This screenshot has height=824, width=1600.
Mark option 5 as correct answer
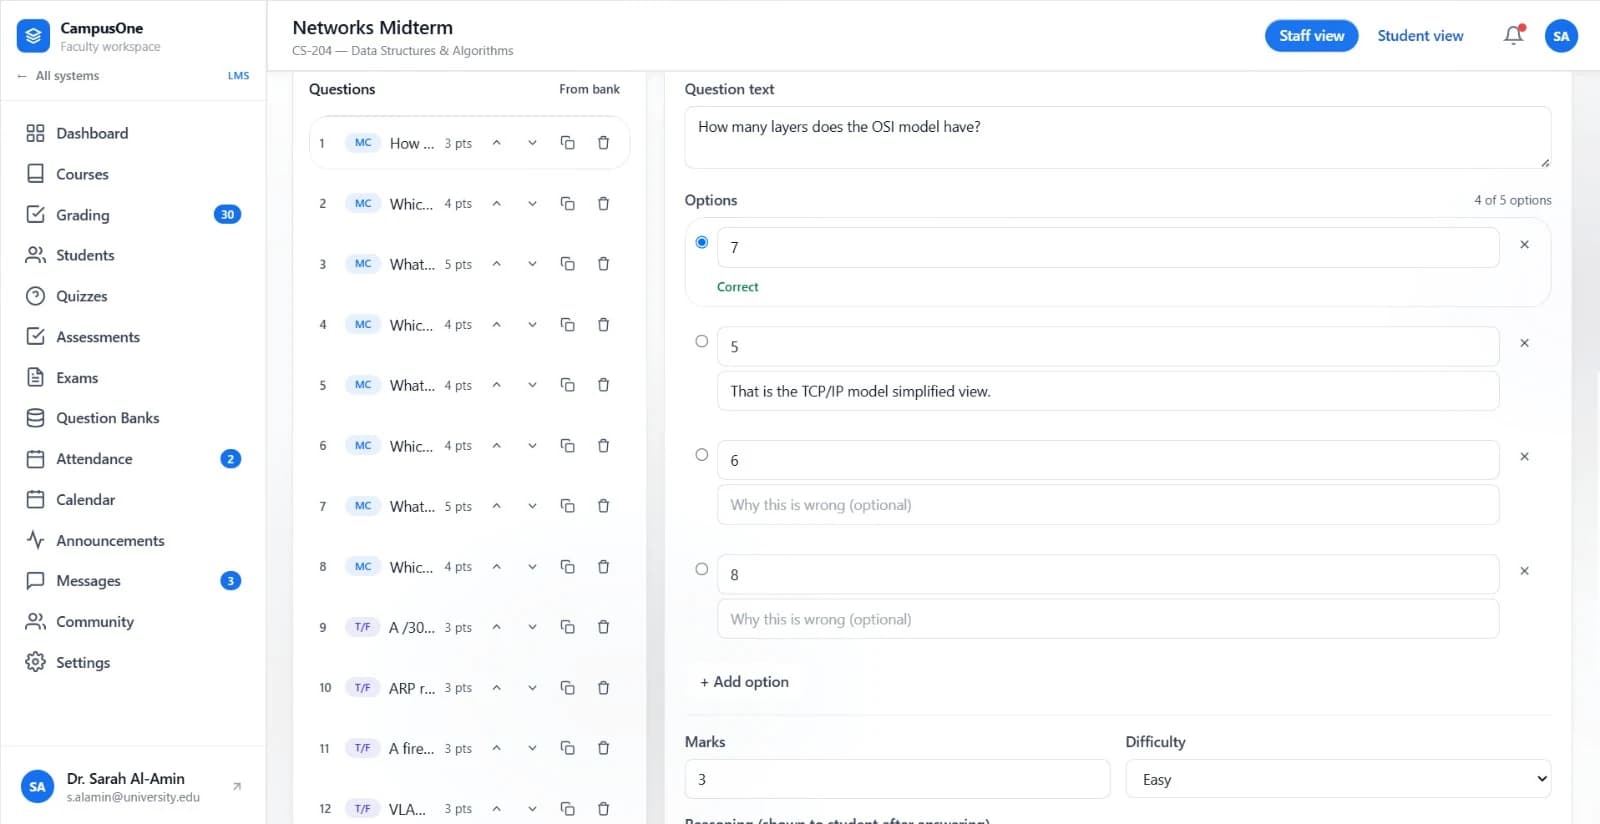pos(702,341)
